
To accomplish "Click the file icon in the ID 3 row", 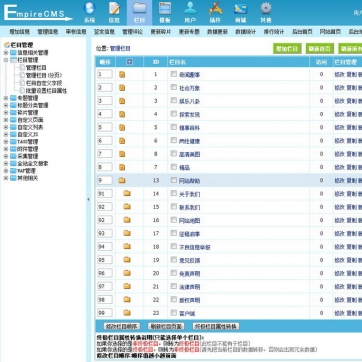I will tap(122, 101).
